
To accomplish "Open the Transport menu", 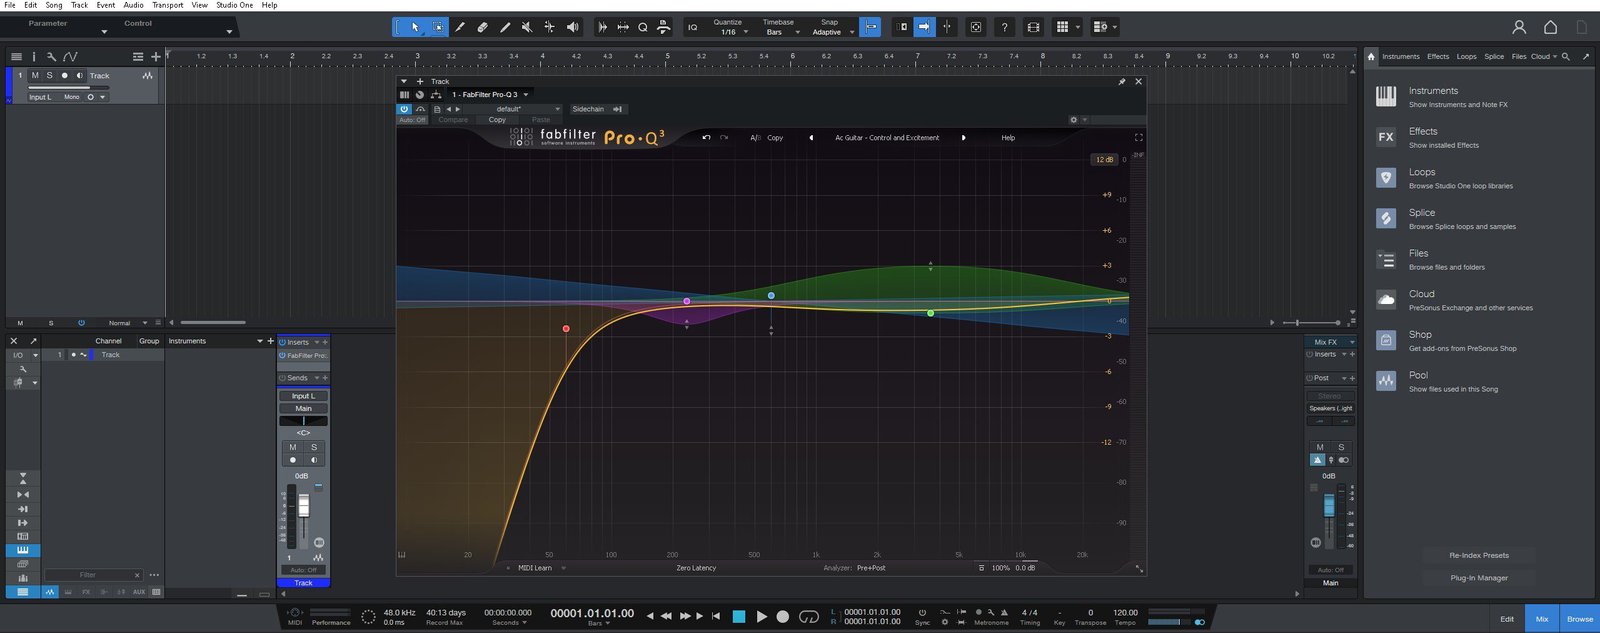I will (x=168, y=5).
